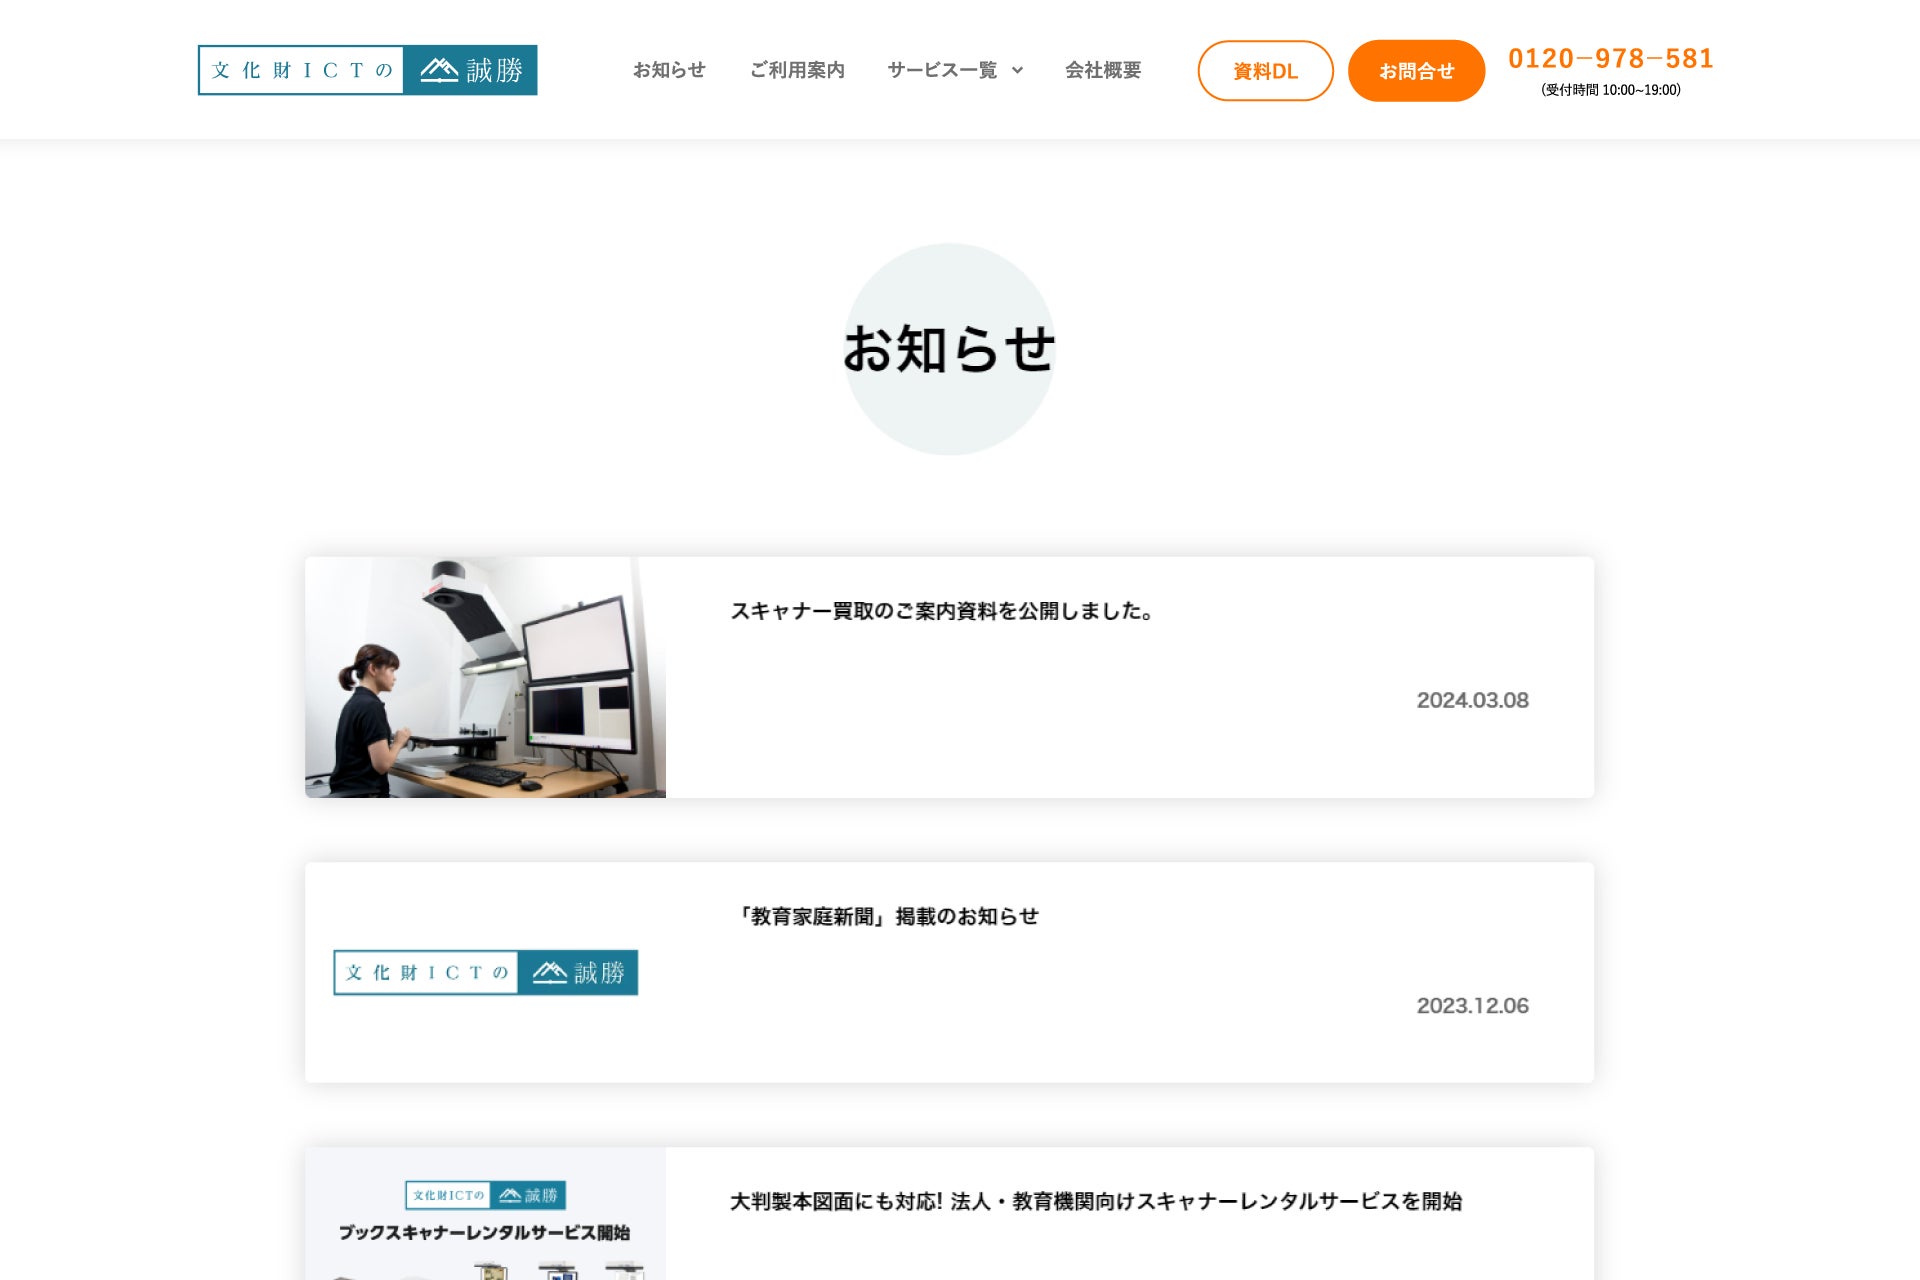Viewport: 1920px width, 1280px height.
Task: Open the scanner operator photo thumbnail
Action: pyautogui.click(x=485, y=677)
